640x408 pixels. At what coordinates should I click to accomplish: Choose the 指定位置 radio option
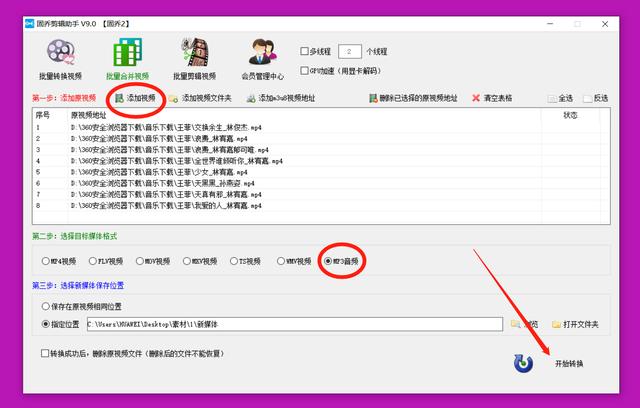coord(45,324)
